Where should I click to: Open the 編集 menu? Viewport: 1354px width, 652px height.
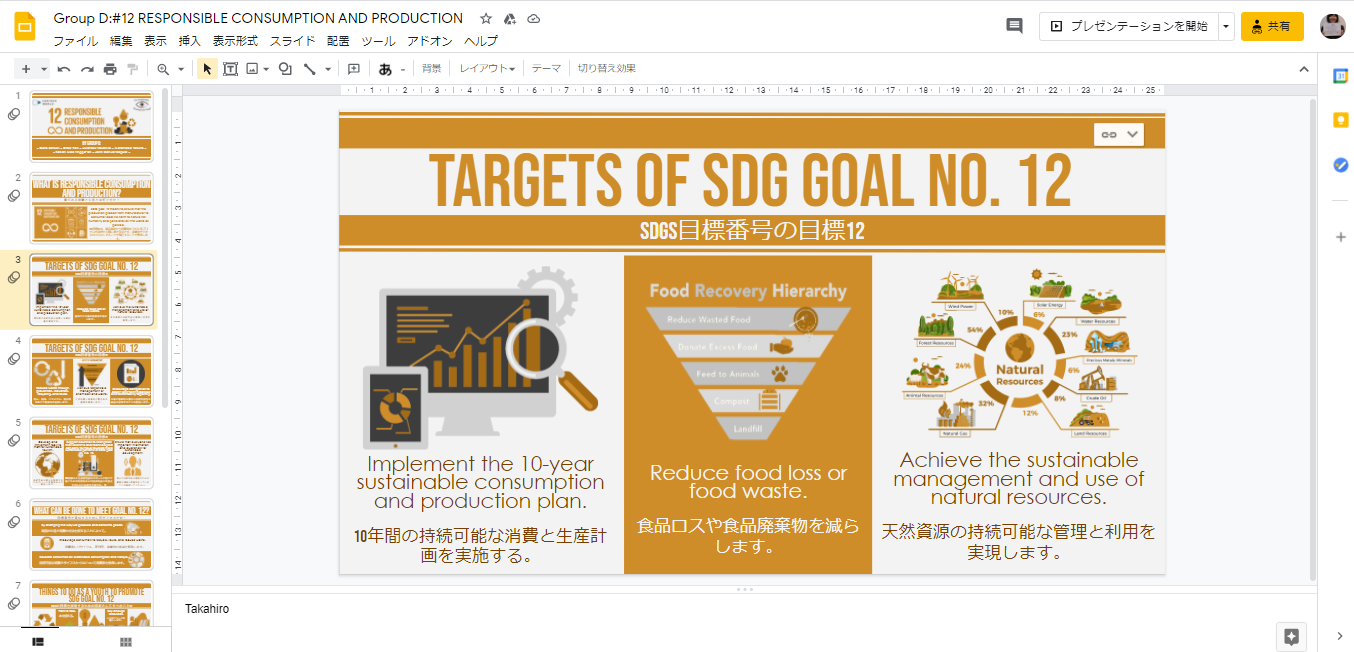point(121,41)
